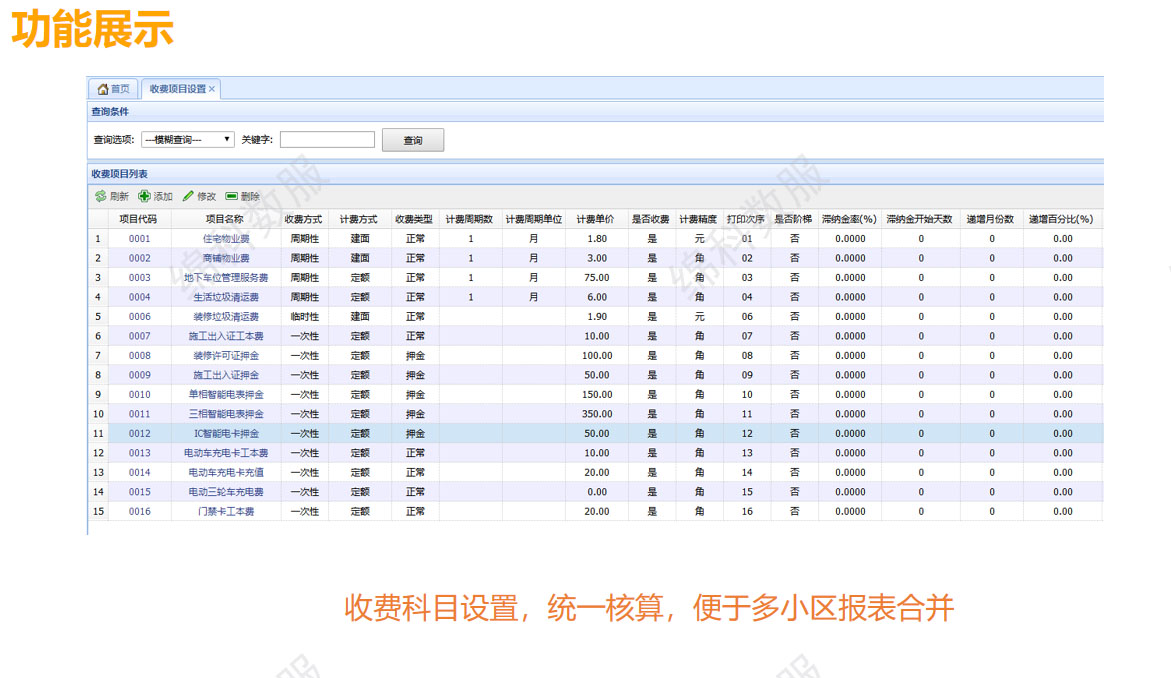
Task: Sort by 递增月份数 column header
Action: coord(990,220)
